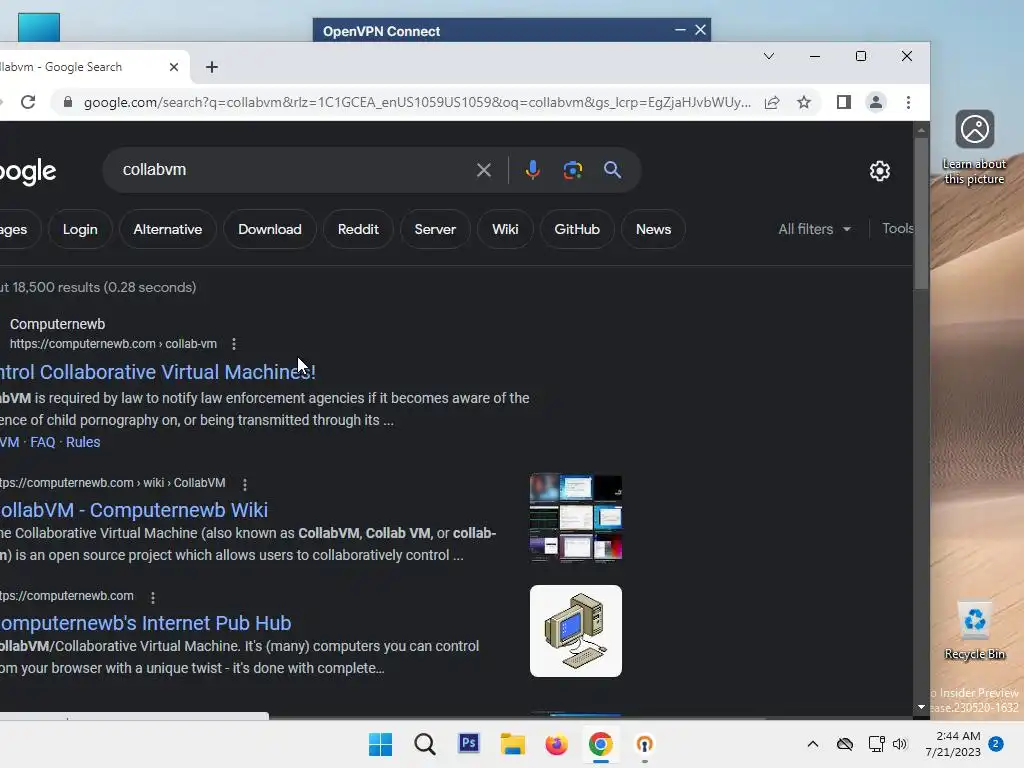The width and height of the screenshot is (1024, 768).
Task: Close the Google Search tab
Action: [174, 67]
